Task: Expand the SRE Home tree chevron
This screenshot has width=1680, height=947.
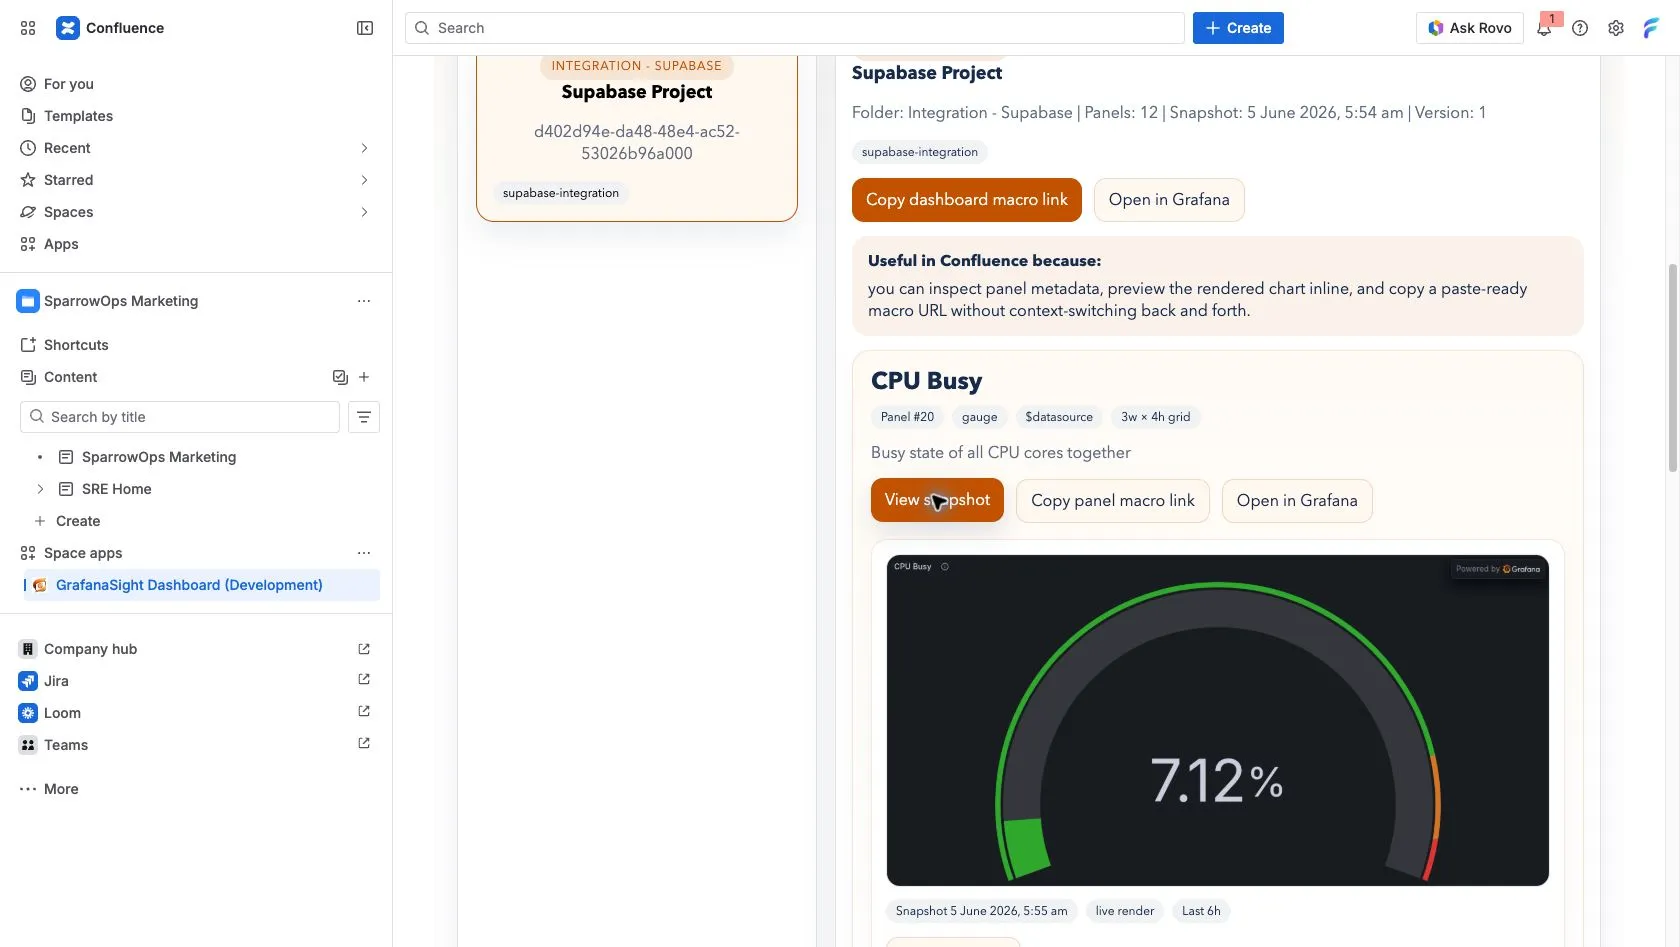Action: coord(40,489)
